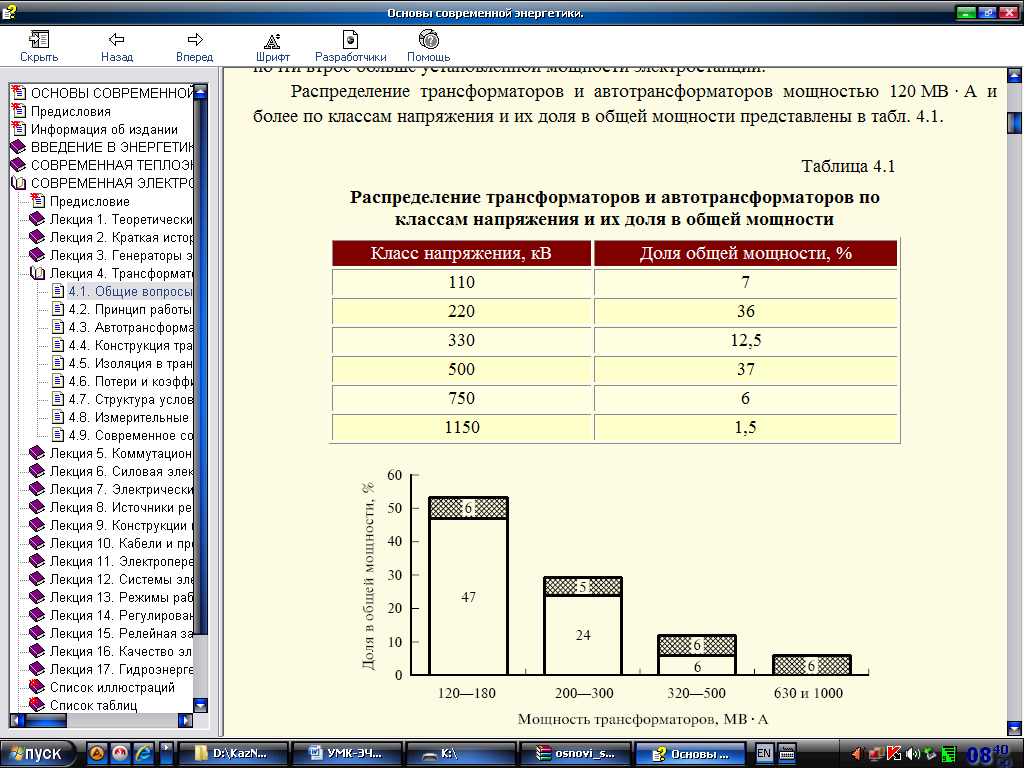The width and height of the screenshot is (1024, 768).
Task: Click tree panel vertical scrollbar thumb
Action: coord(200,366)
